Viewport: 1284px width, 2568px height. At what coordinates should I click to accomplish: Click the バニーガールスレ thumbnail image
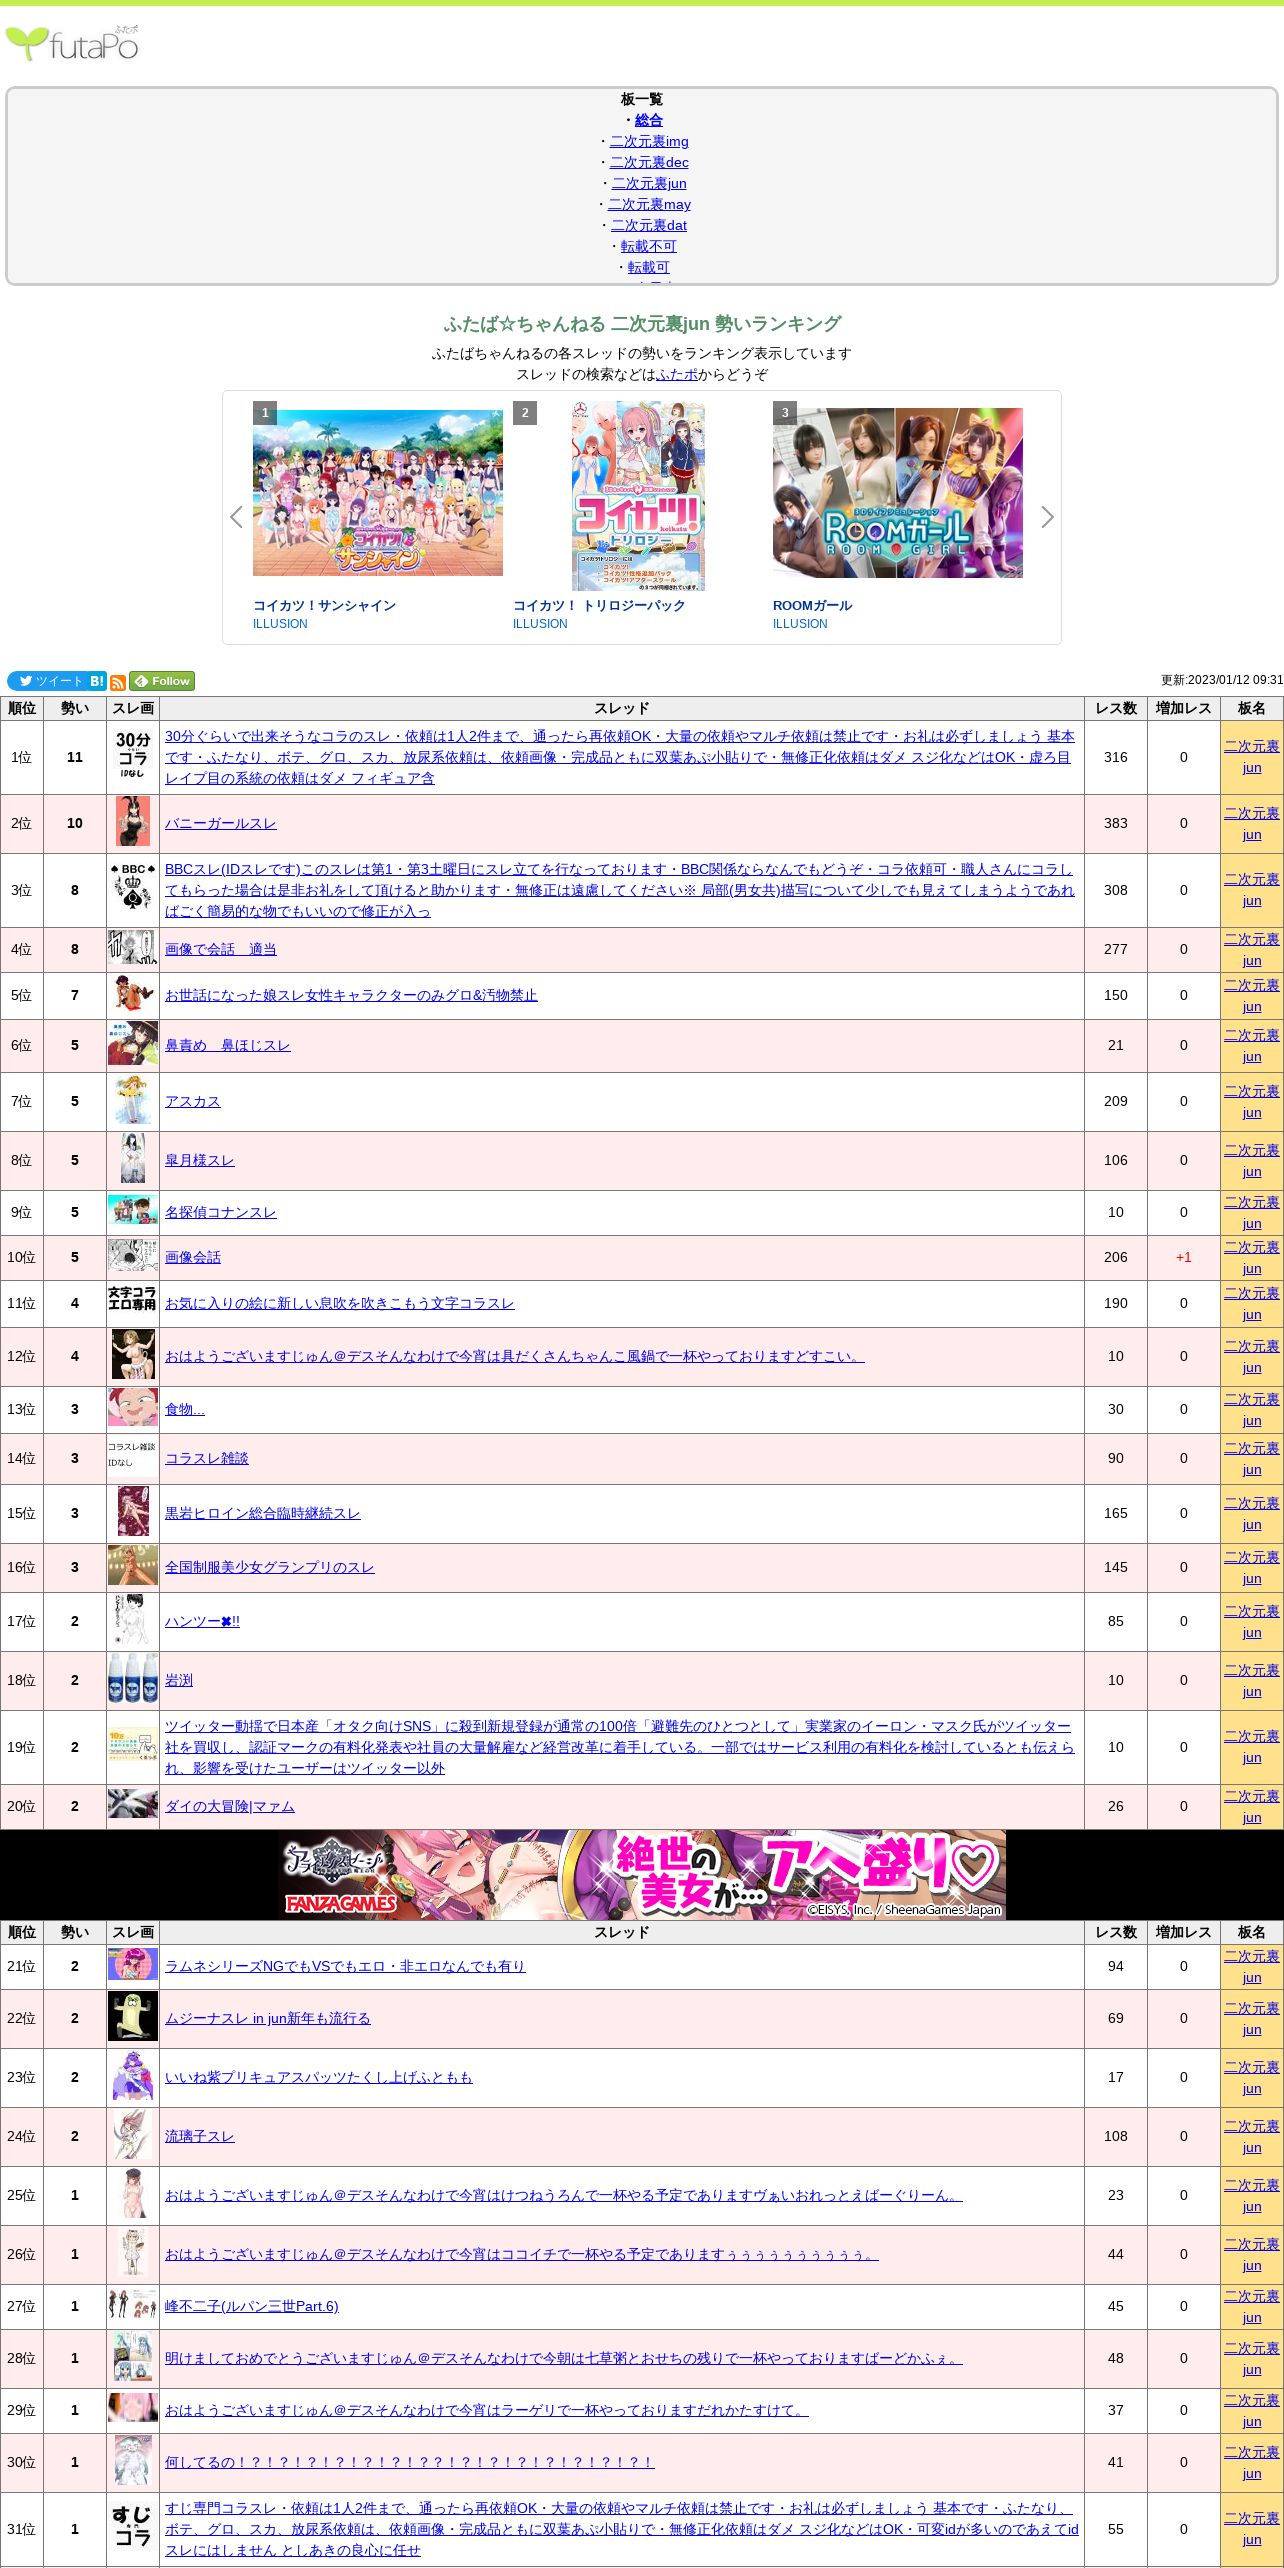click(133, 822)
